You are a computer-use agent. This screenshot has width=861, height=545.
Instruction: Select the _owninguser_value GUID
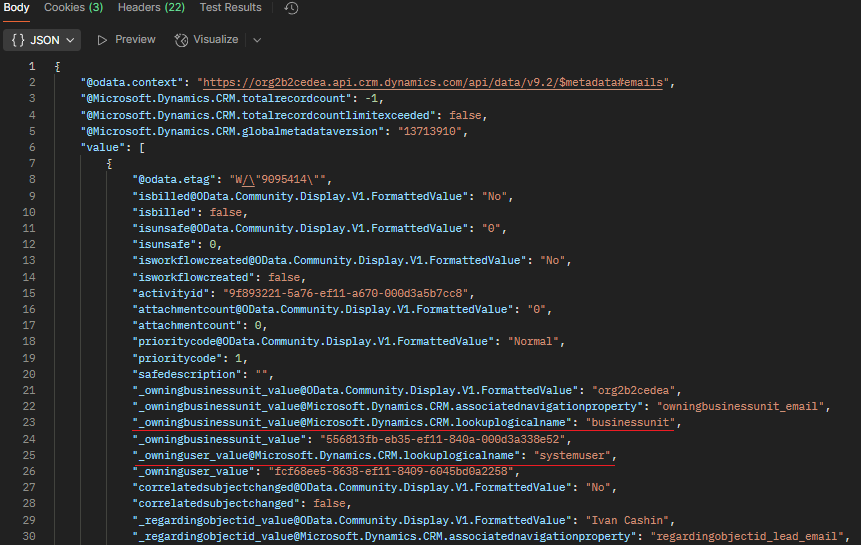(390, 471)
